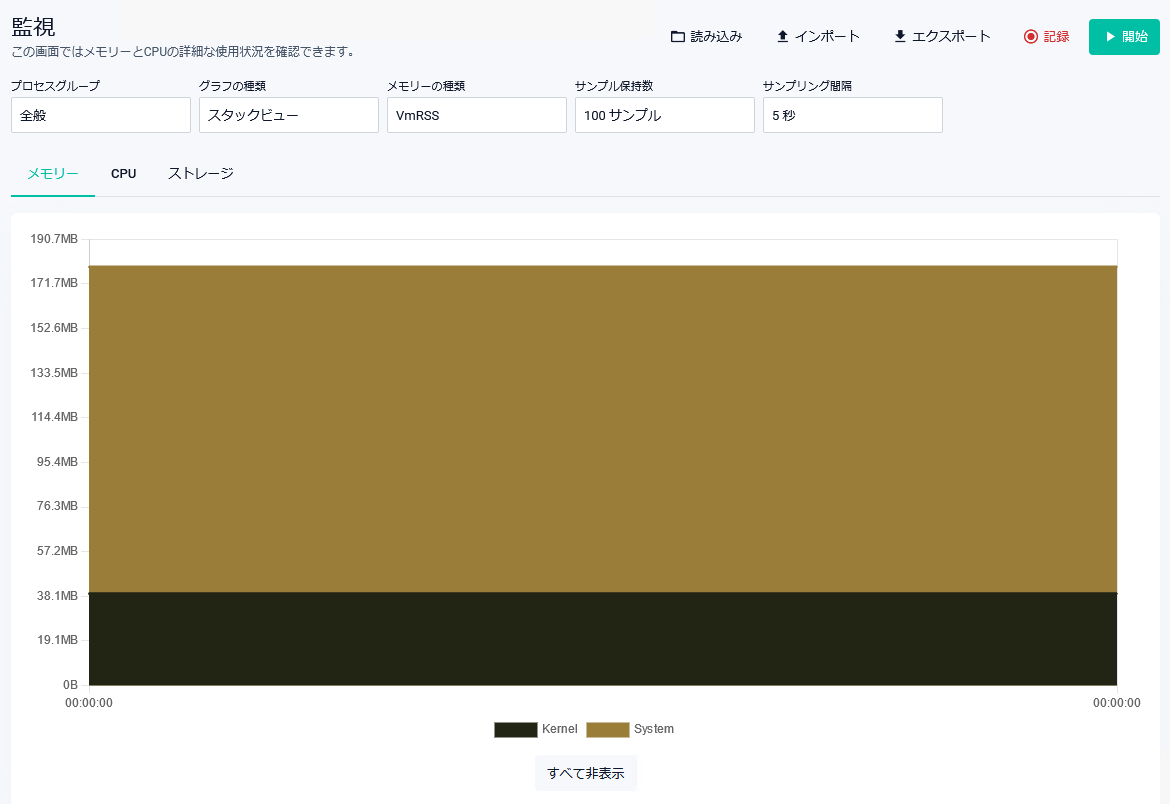Click the 読み込み button label

(x=716, y=37)
